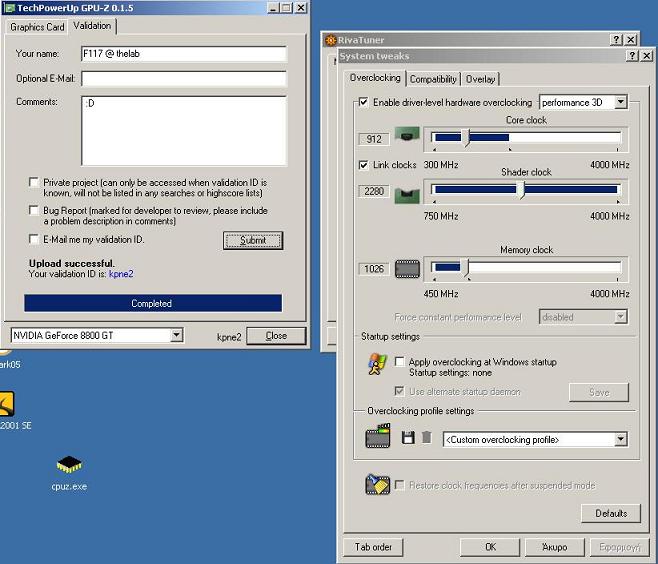Save overclocking profile with floppy icon
Image resolution: width=658 pixels, height=564 pixels.
[408, 437]
